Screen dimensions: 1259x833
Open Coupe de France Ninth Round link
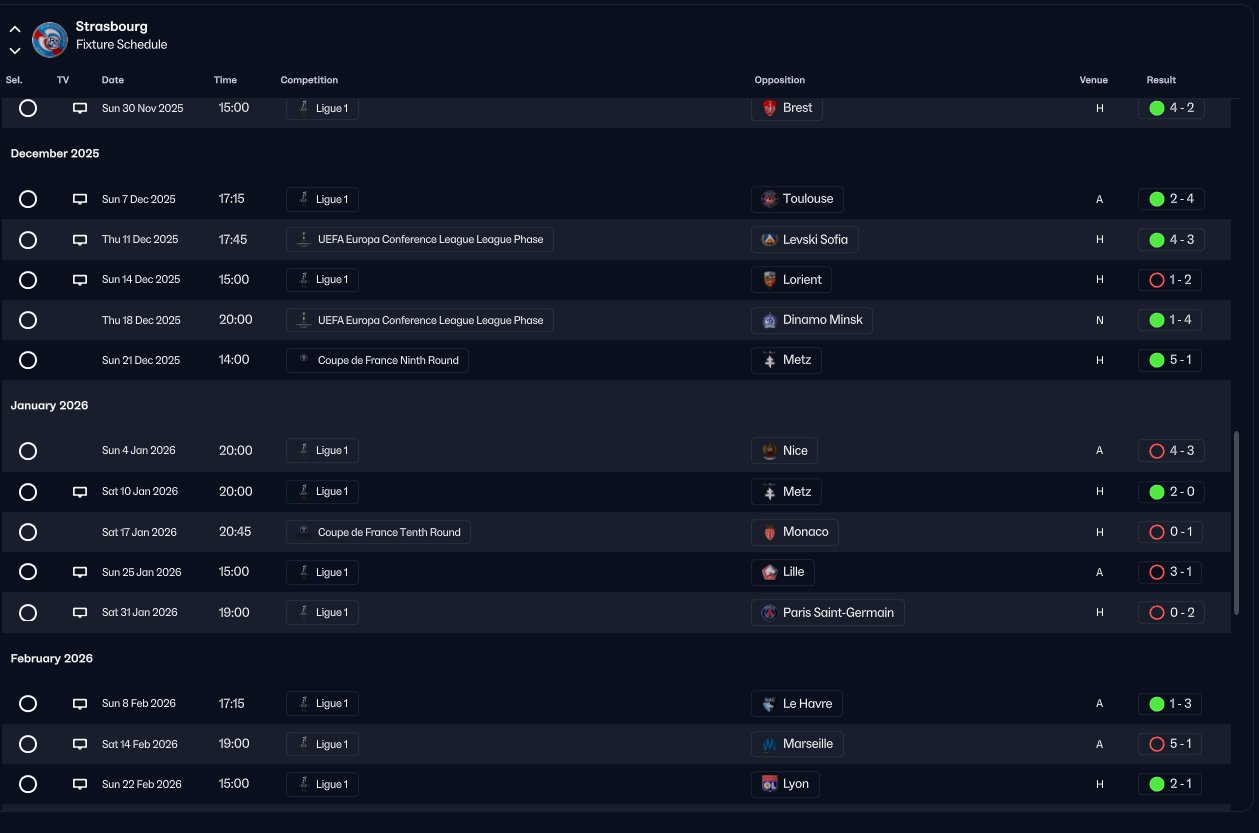click(377, 360)
